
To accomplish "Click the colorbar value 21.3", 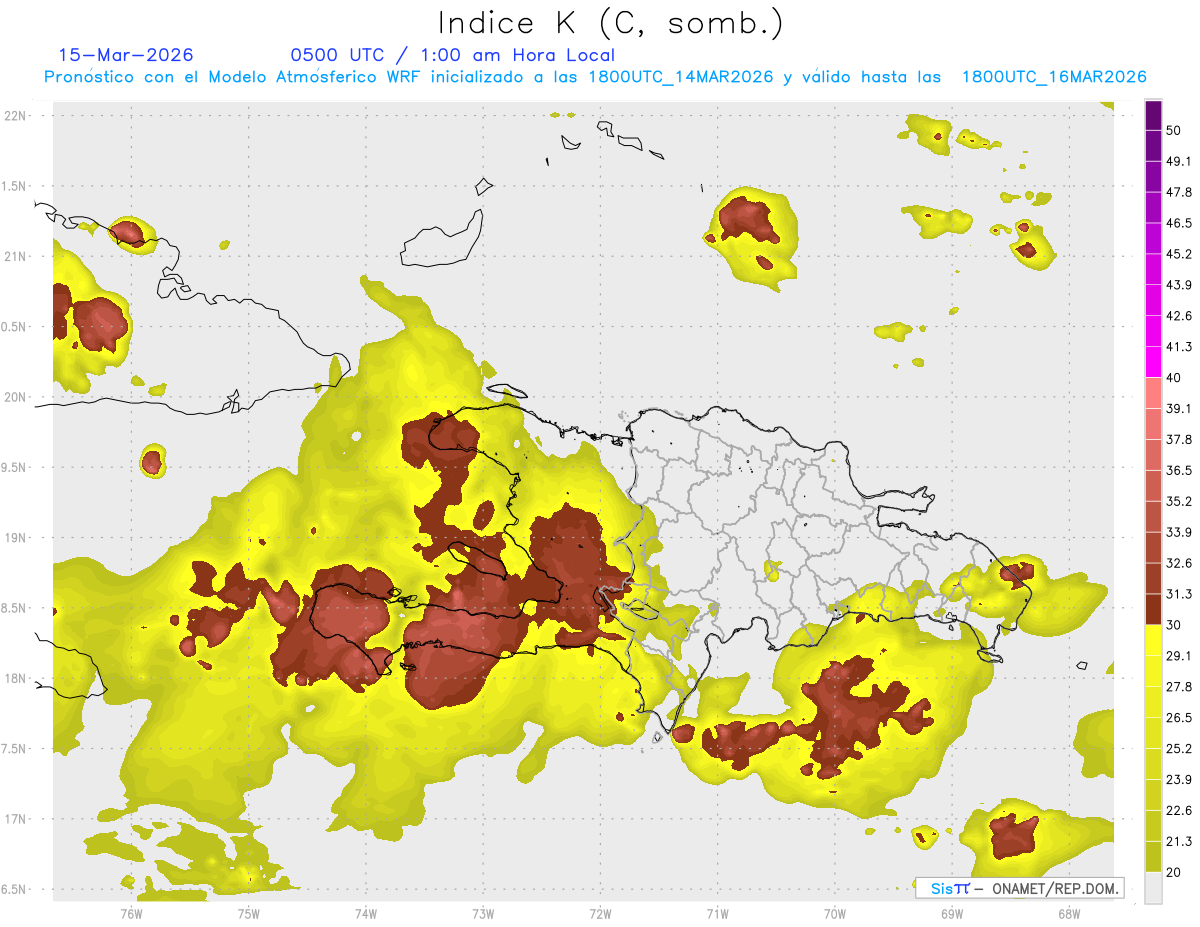I will point(1179,841).
